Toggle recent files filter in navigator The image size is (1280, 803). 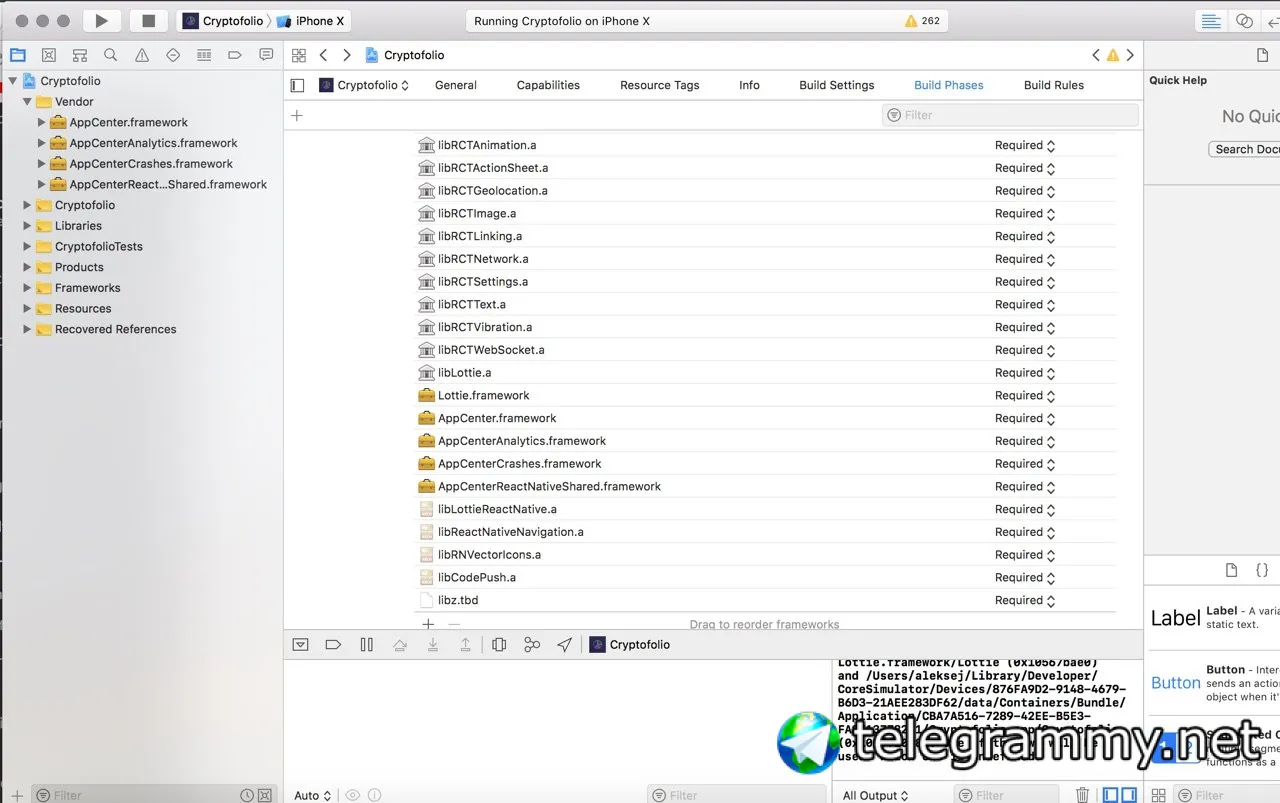247,796
